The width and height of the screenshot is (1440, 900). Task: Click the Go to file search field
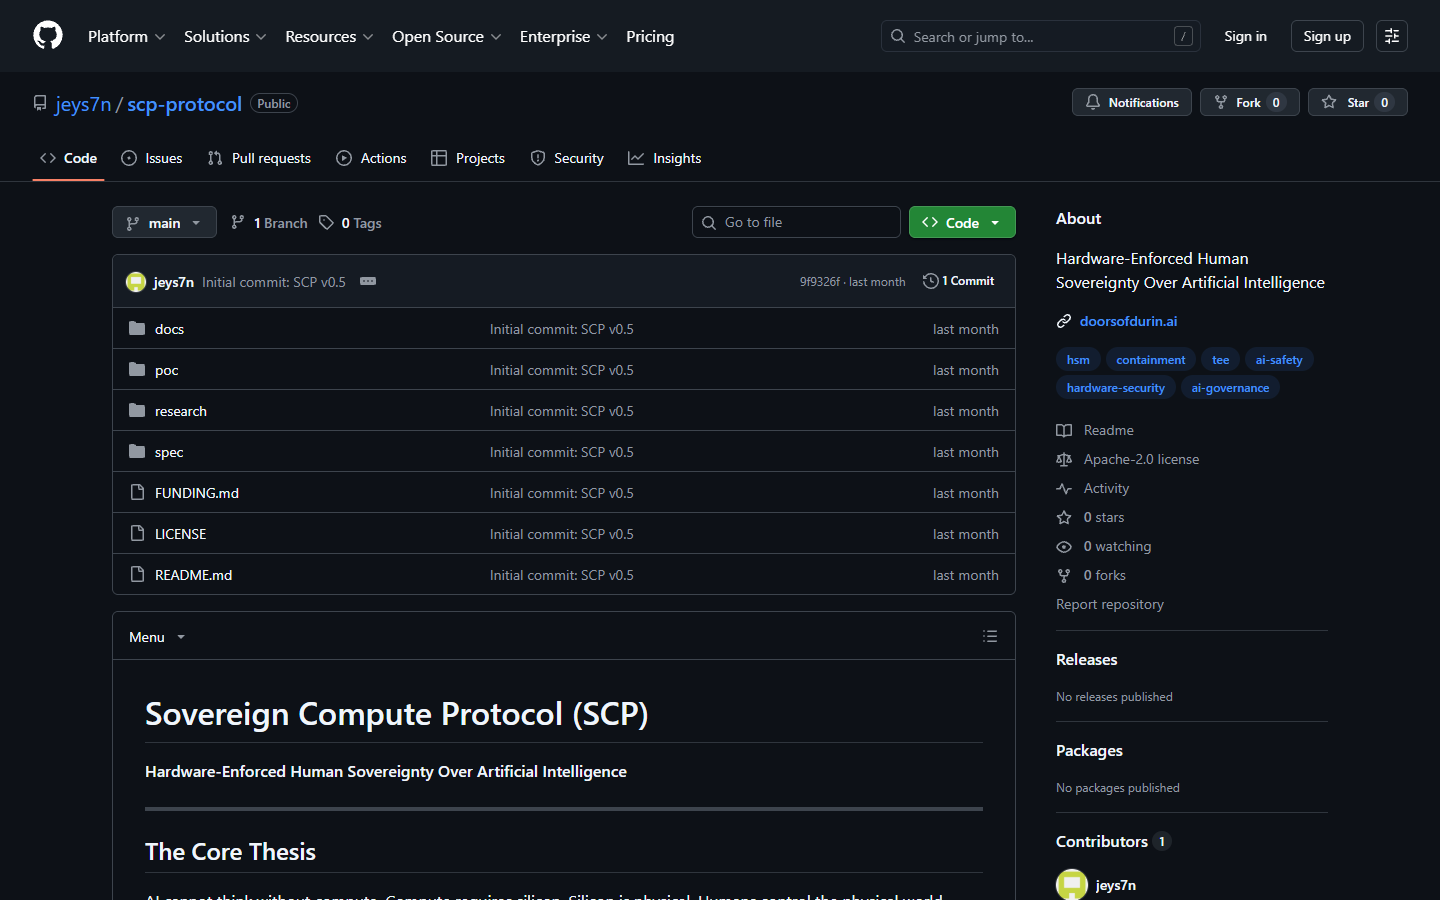click(x=796, y=222)
